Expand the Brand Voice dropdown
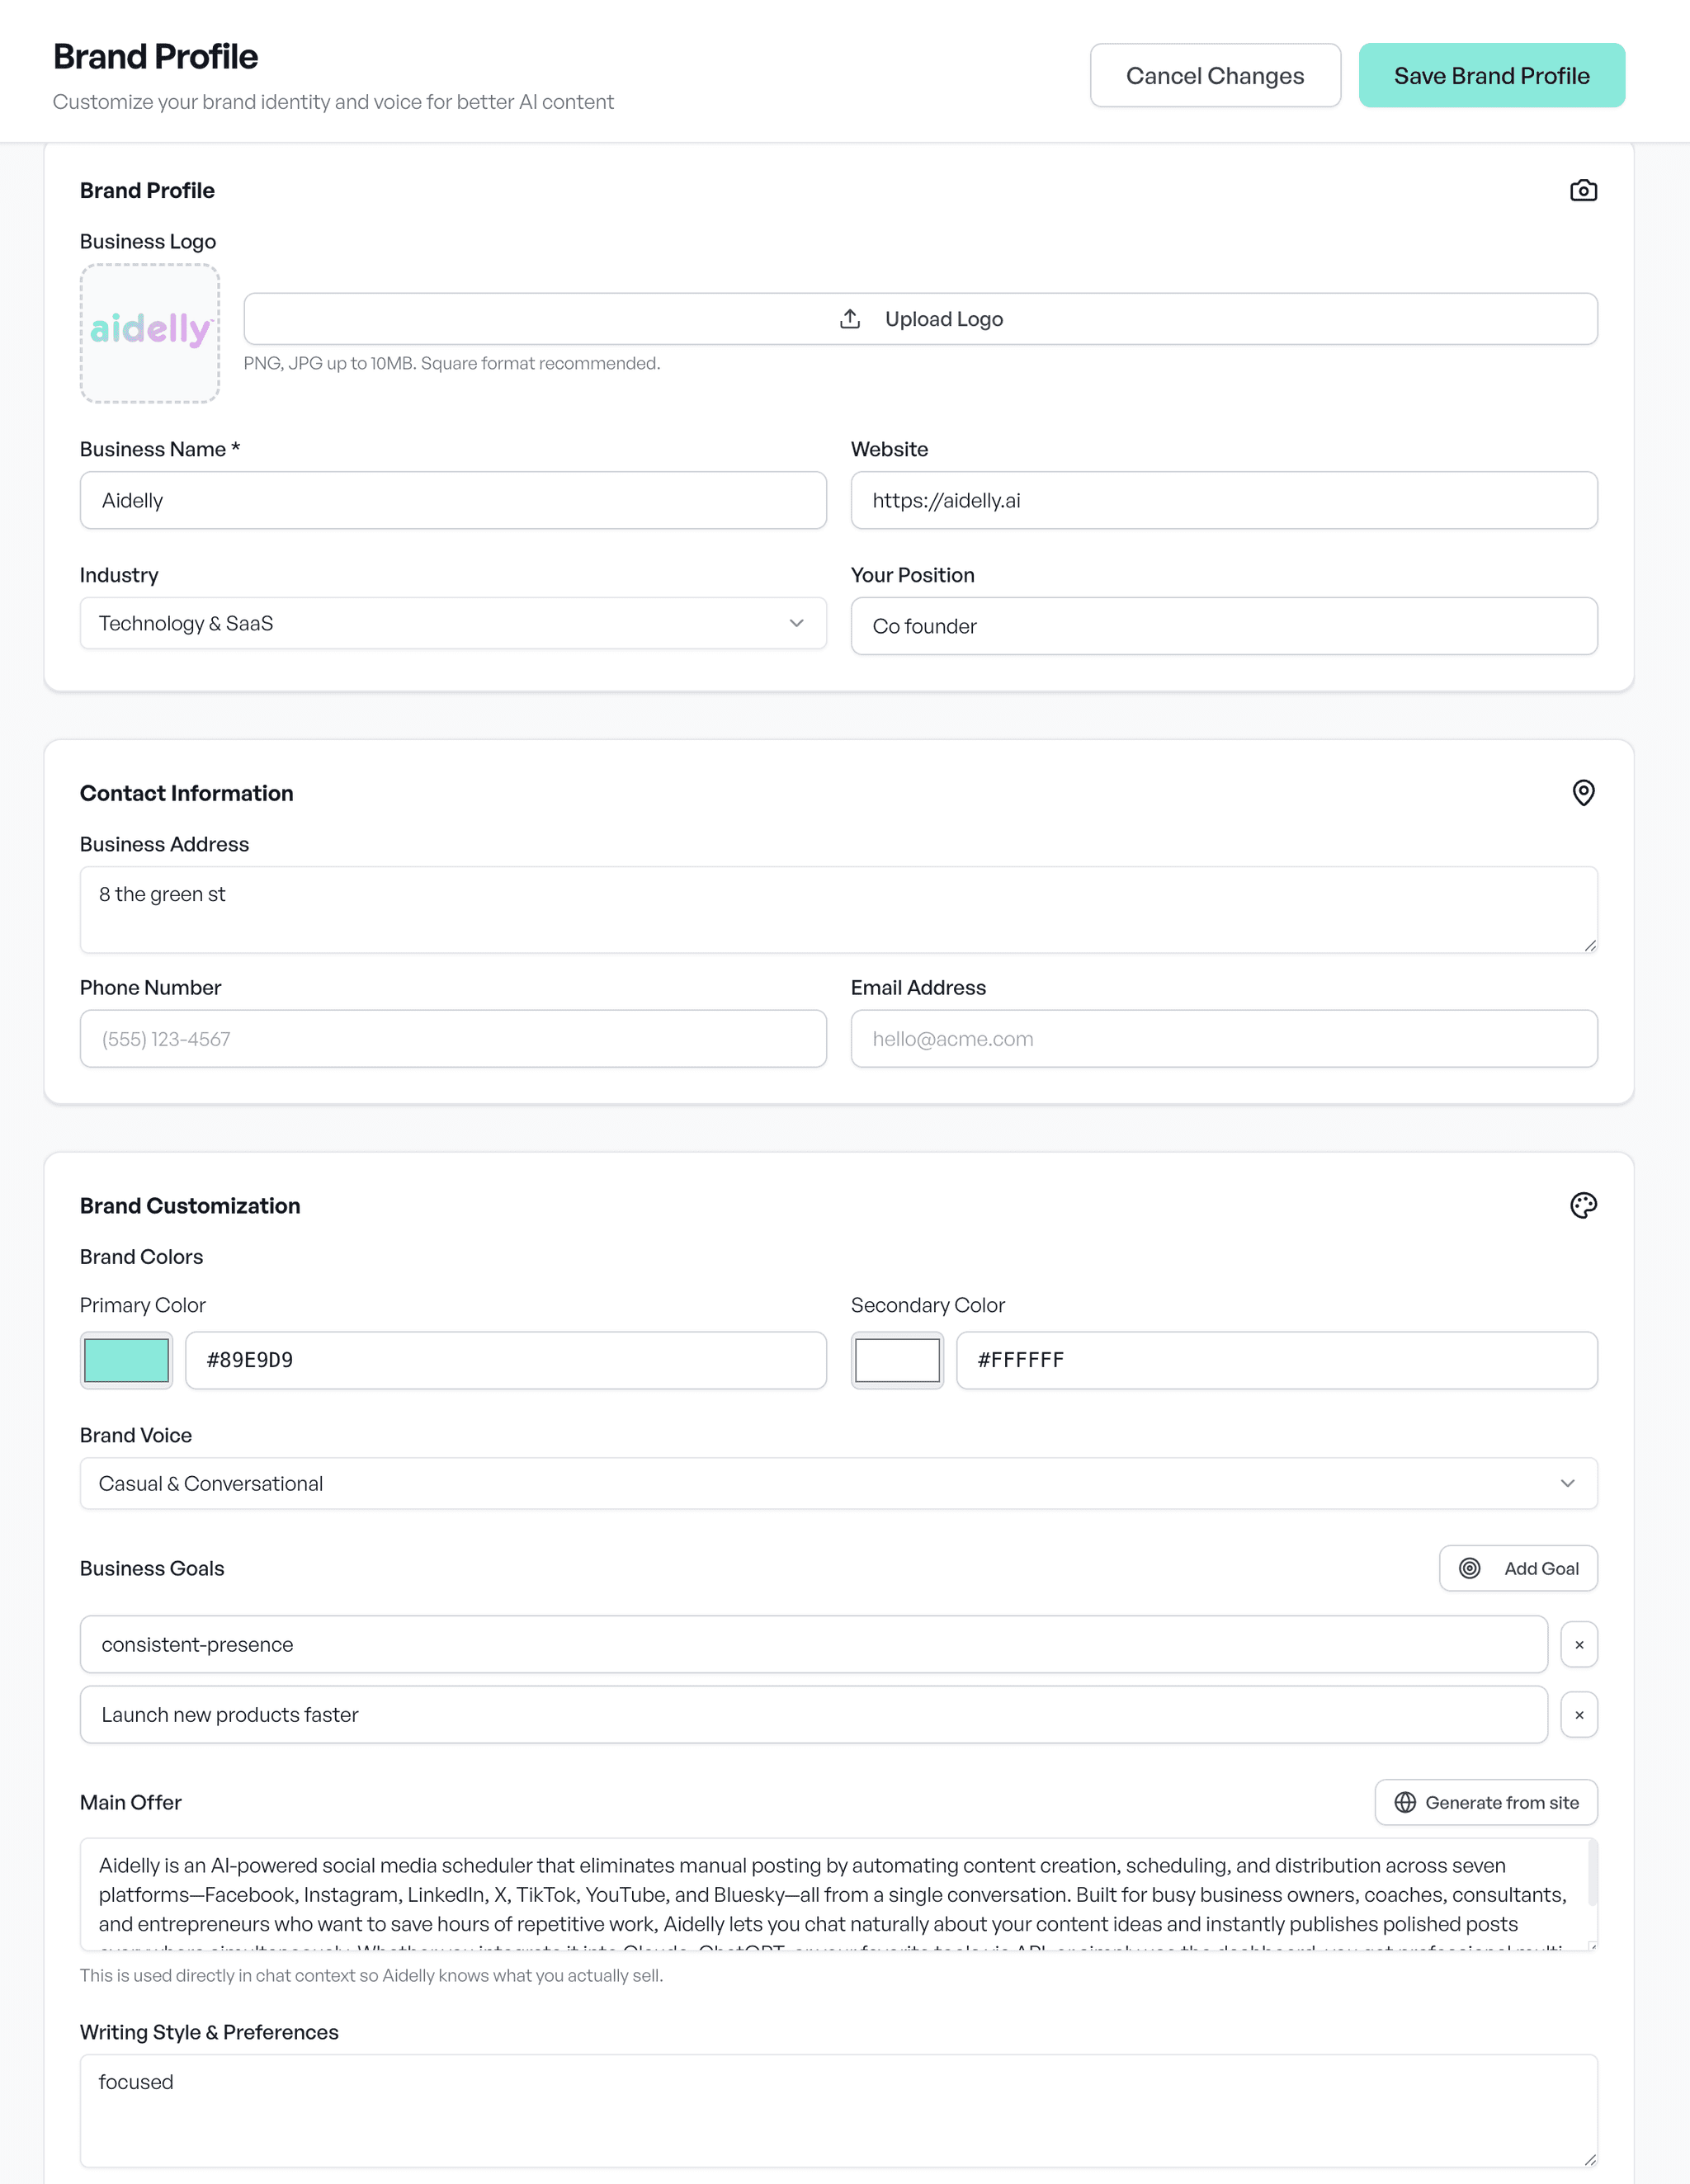Viewport: 1690px width, 2184px height. (x=838, y=1483)
